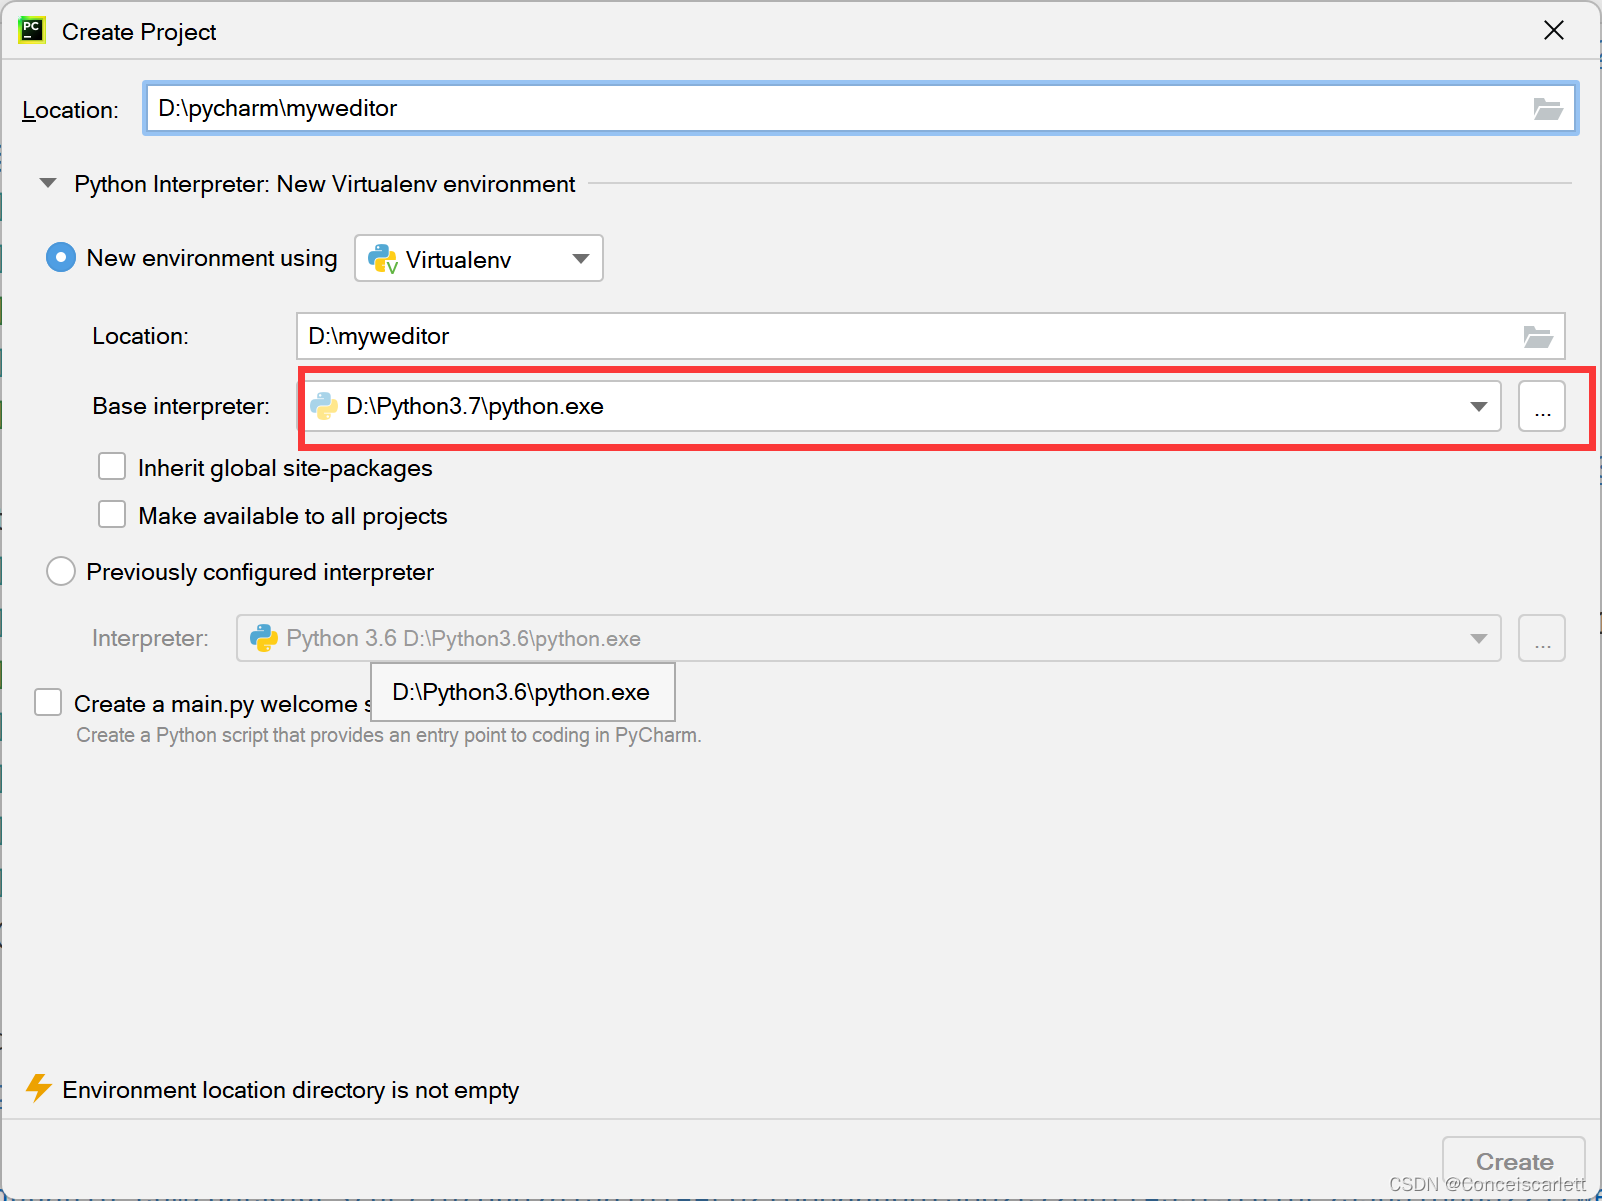Click the folder icon beside virtualenv Location field
This screenshot has height=1201, width=1602.
point(1538,336)
